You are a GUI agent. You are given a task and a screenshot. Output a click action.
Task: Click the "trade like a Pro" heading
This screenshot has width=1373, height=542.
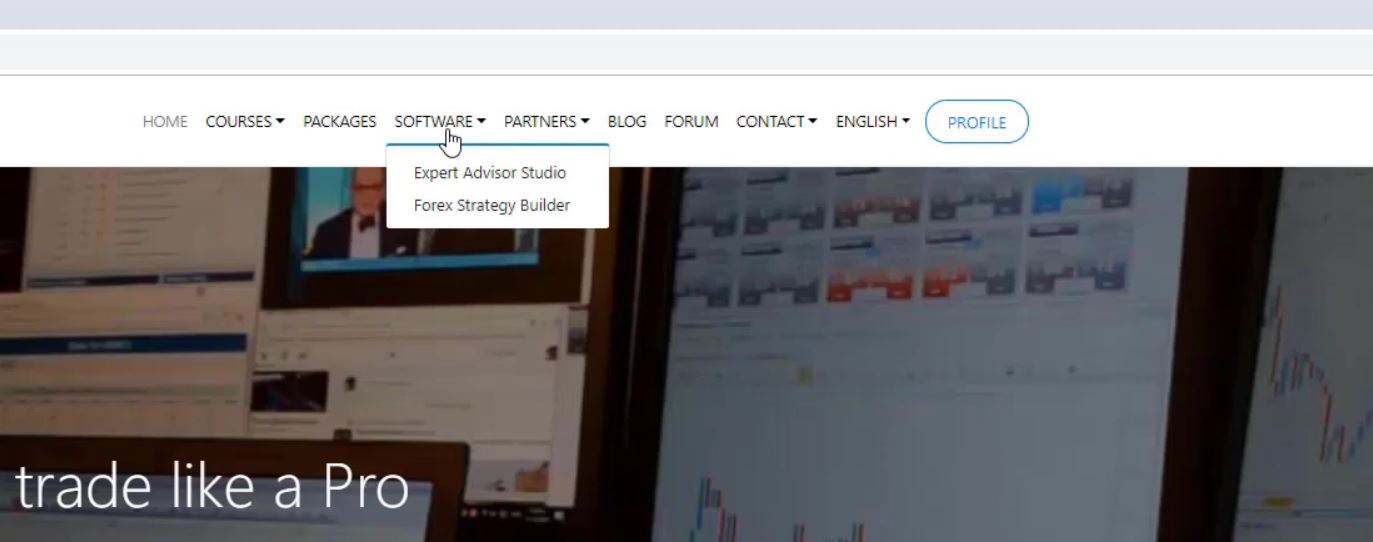point(212,489)
